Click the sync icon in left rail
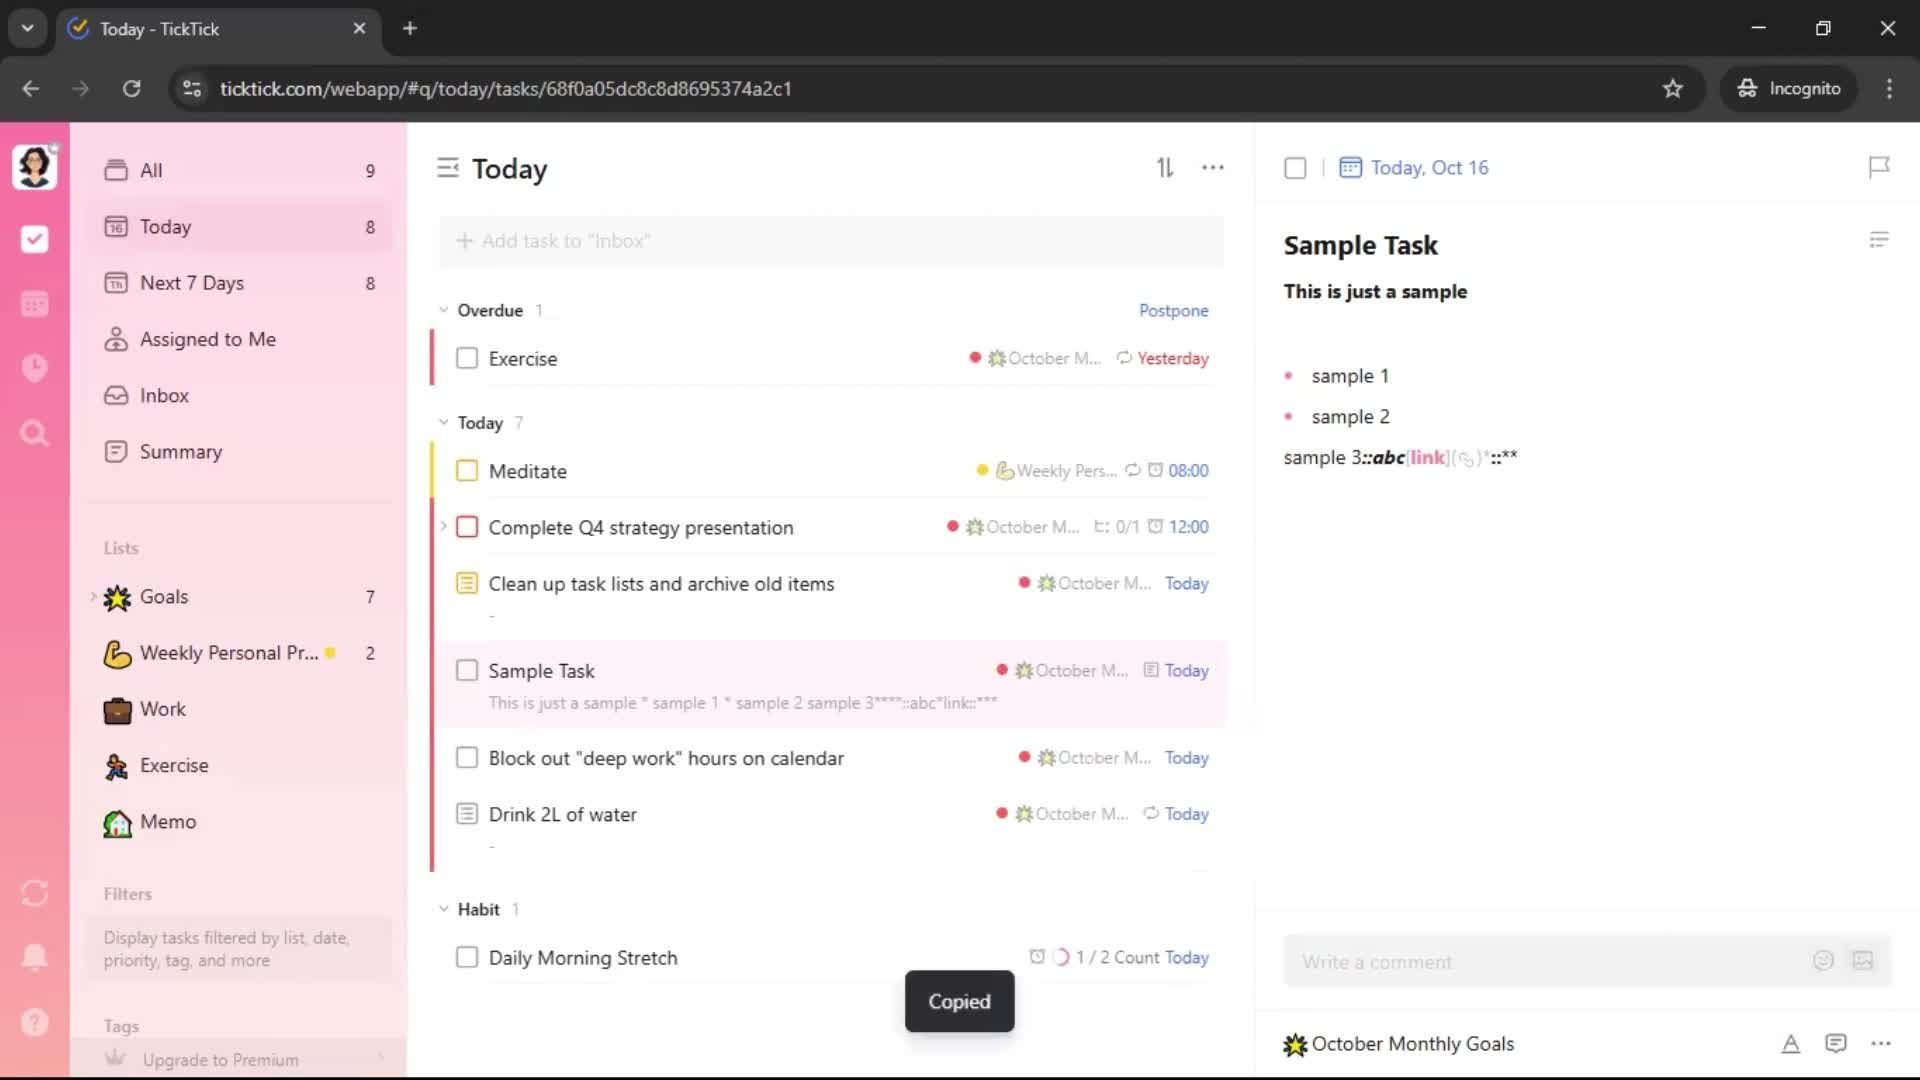This screenshot has height=1080, width=1920. (x=34, y=893)
